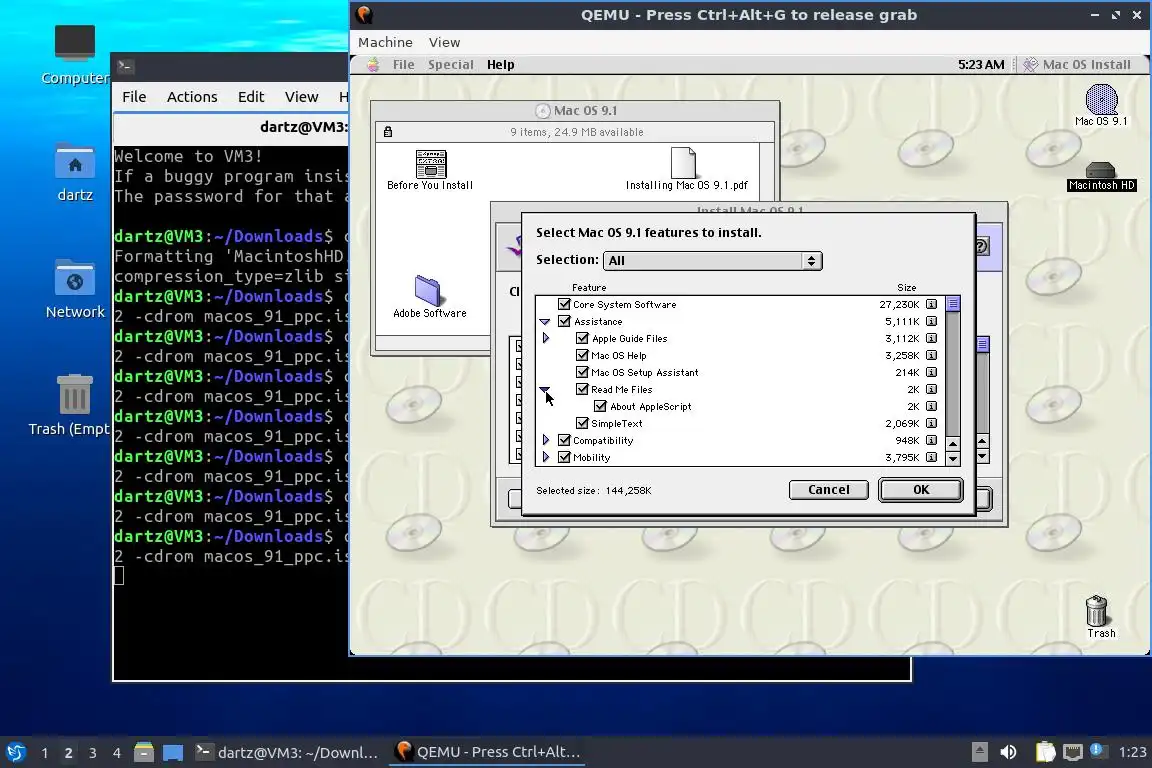Open the panel start menu icon
Viewport: 1152px width, 768px height.
(16, 752)
